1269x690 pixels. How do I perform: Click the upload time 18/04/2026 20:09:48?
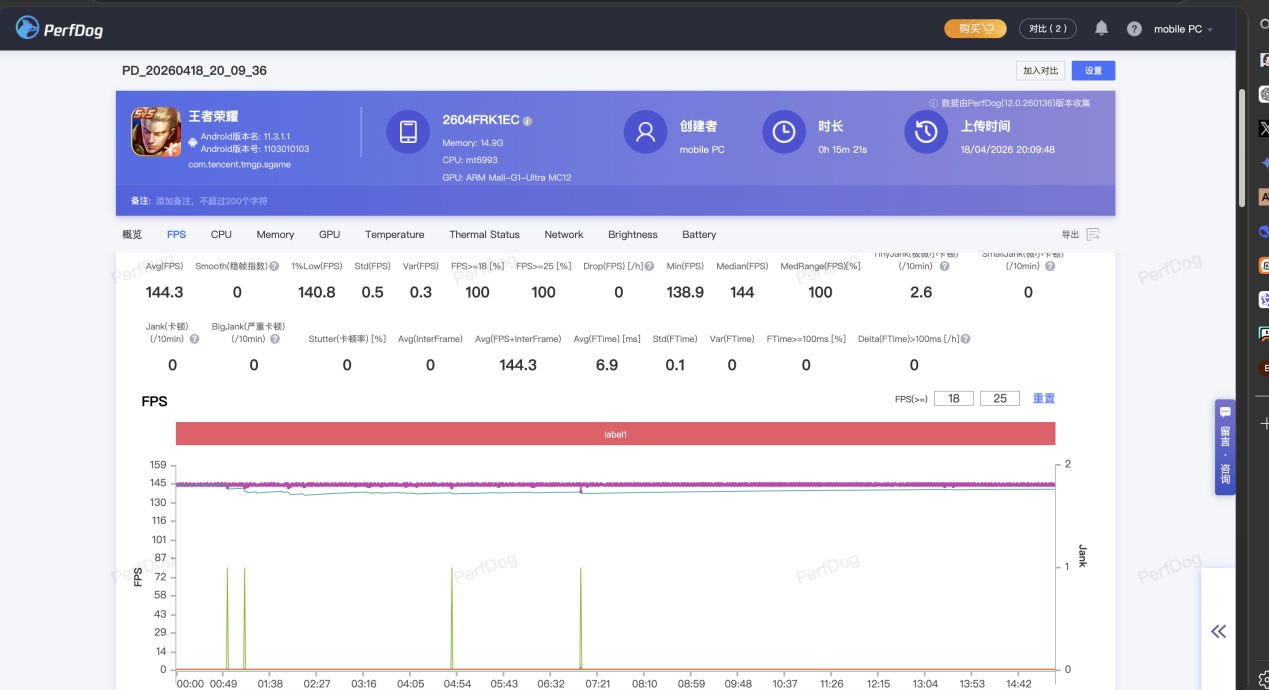pos(1008,149)
